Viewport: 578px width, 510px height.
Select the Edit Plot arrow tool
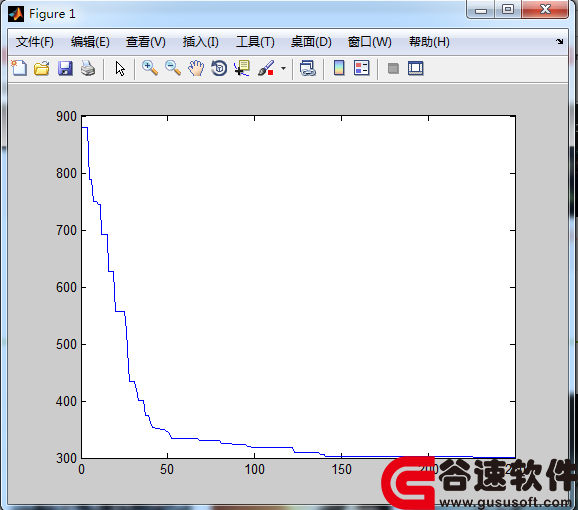point(120,69)
